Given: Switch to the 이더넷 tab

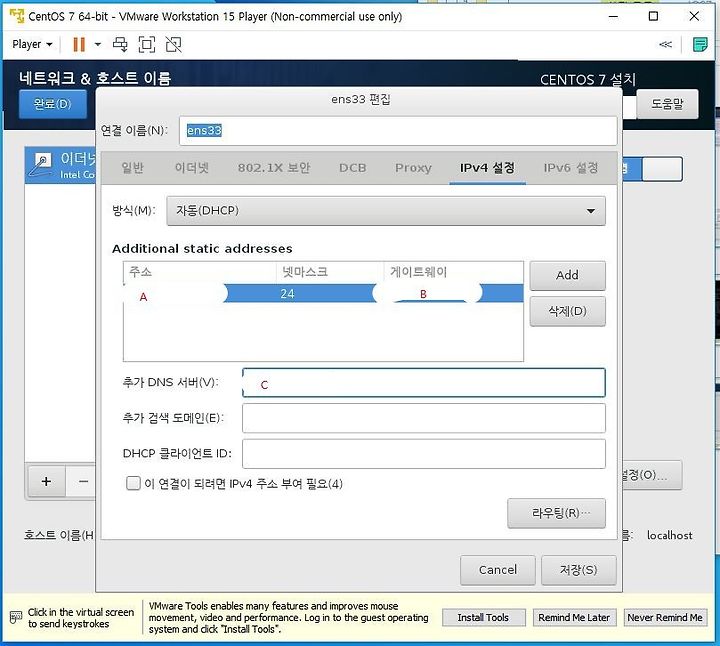Looking at the screenshot, I should 191,168.
